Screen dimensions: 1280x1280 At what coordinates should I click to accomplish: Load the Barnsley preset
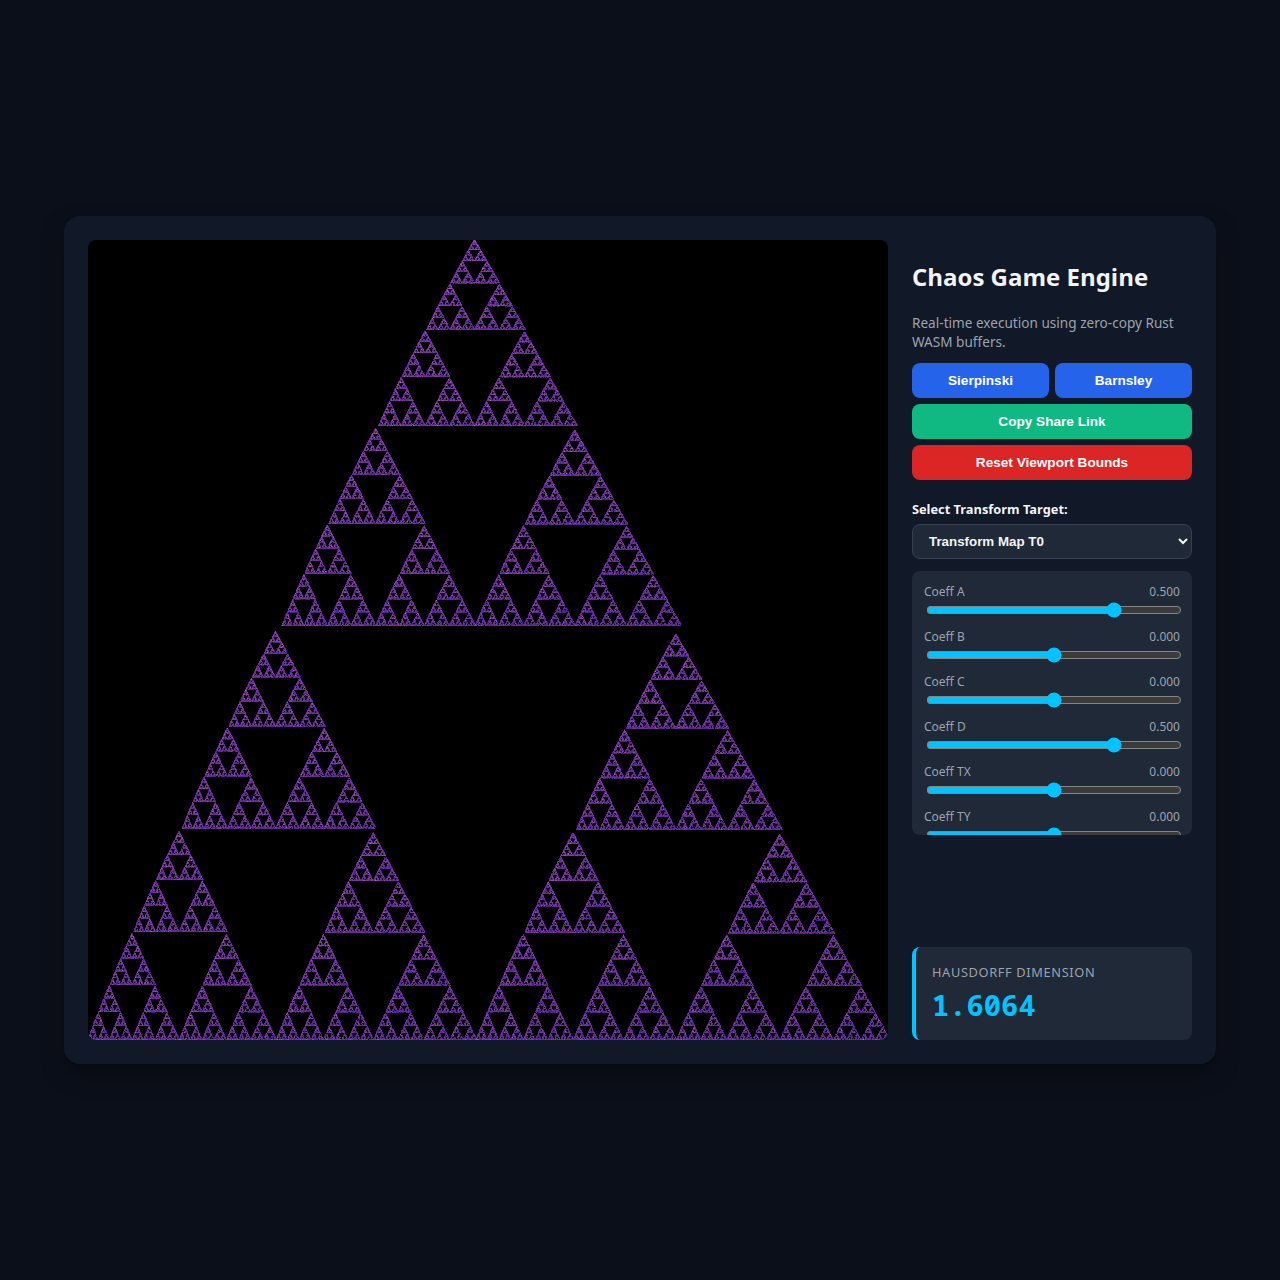(1123, 380)
